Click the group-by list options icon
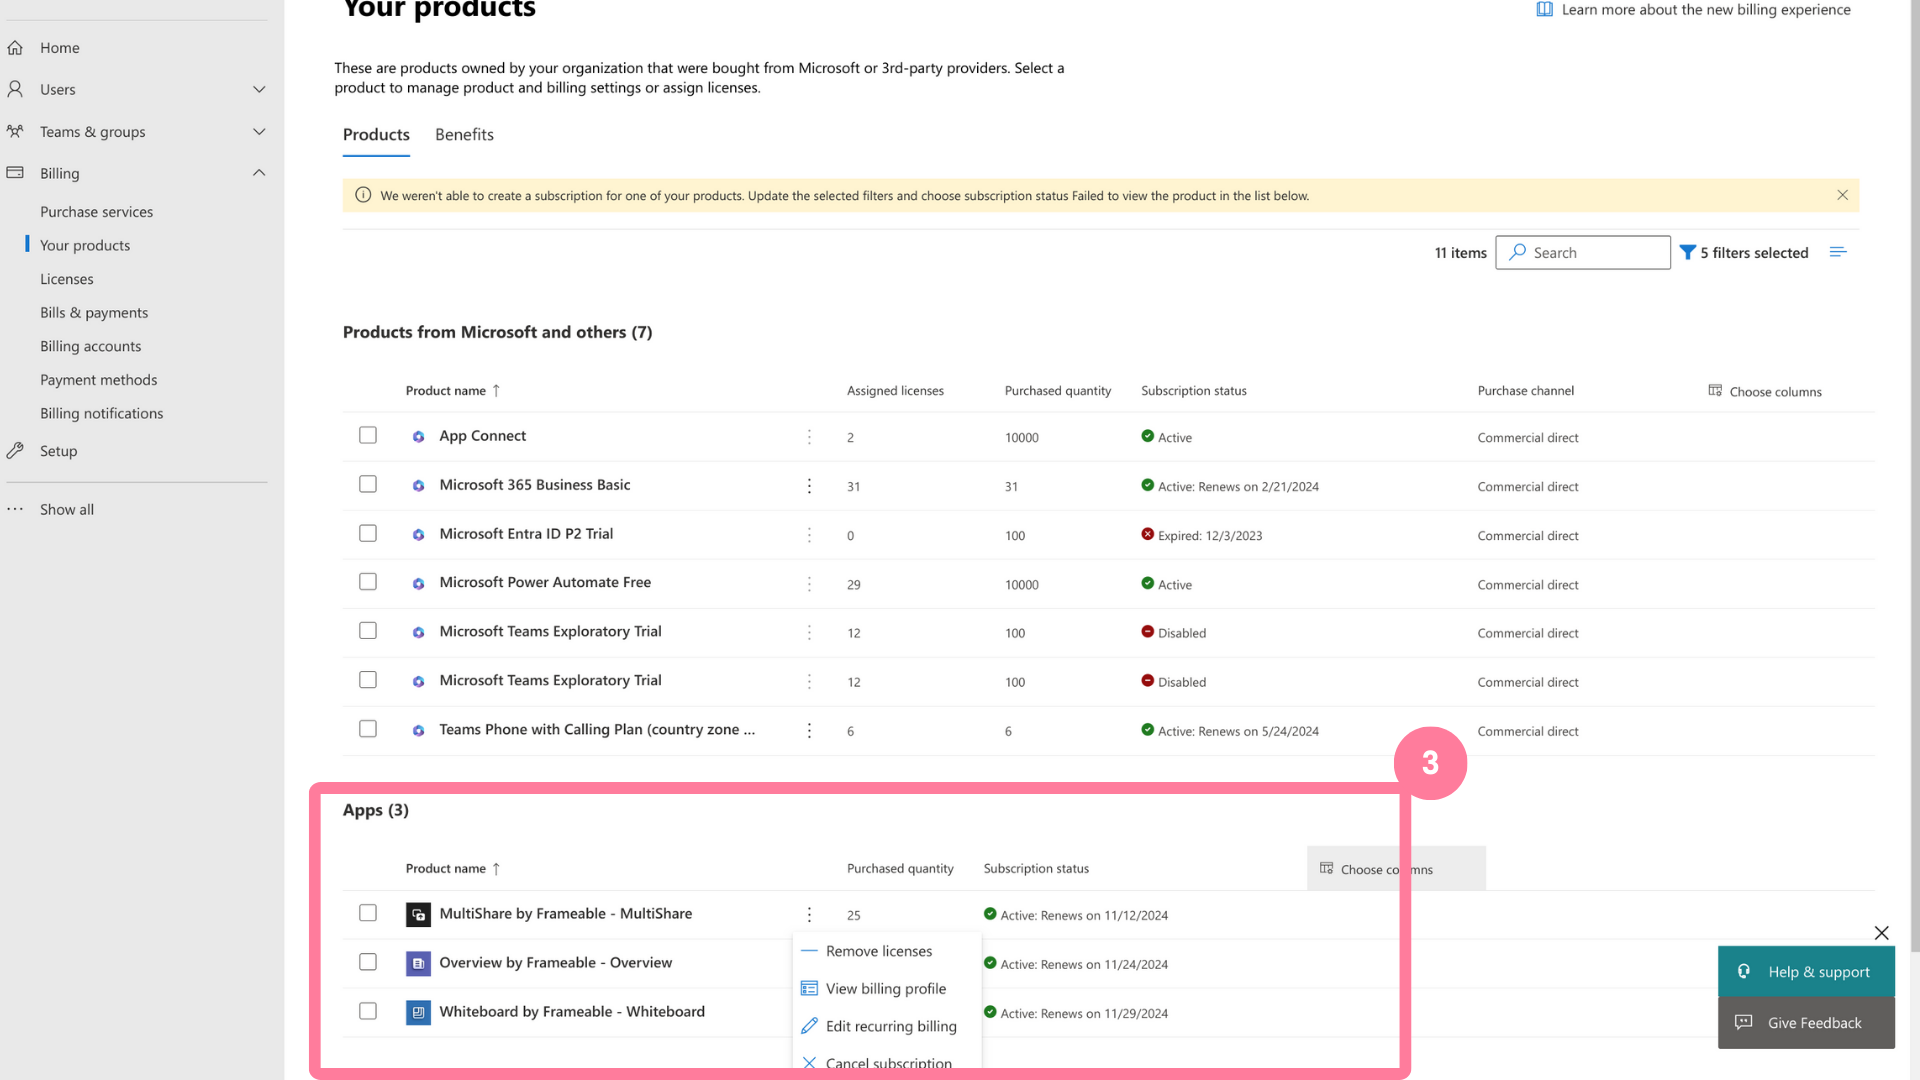 point(1838,253)
